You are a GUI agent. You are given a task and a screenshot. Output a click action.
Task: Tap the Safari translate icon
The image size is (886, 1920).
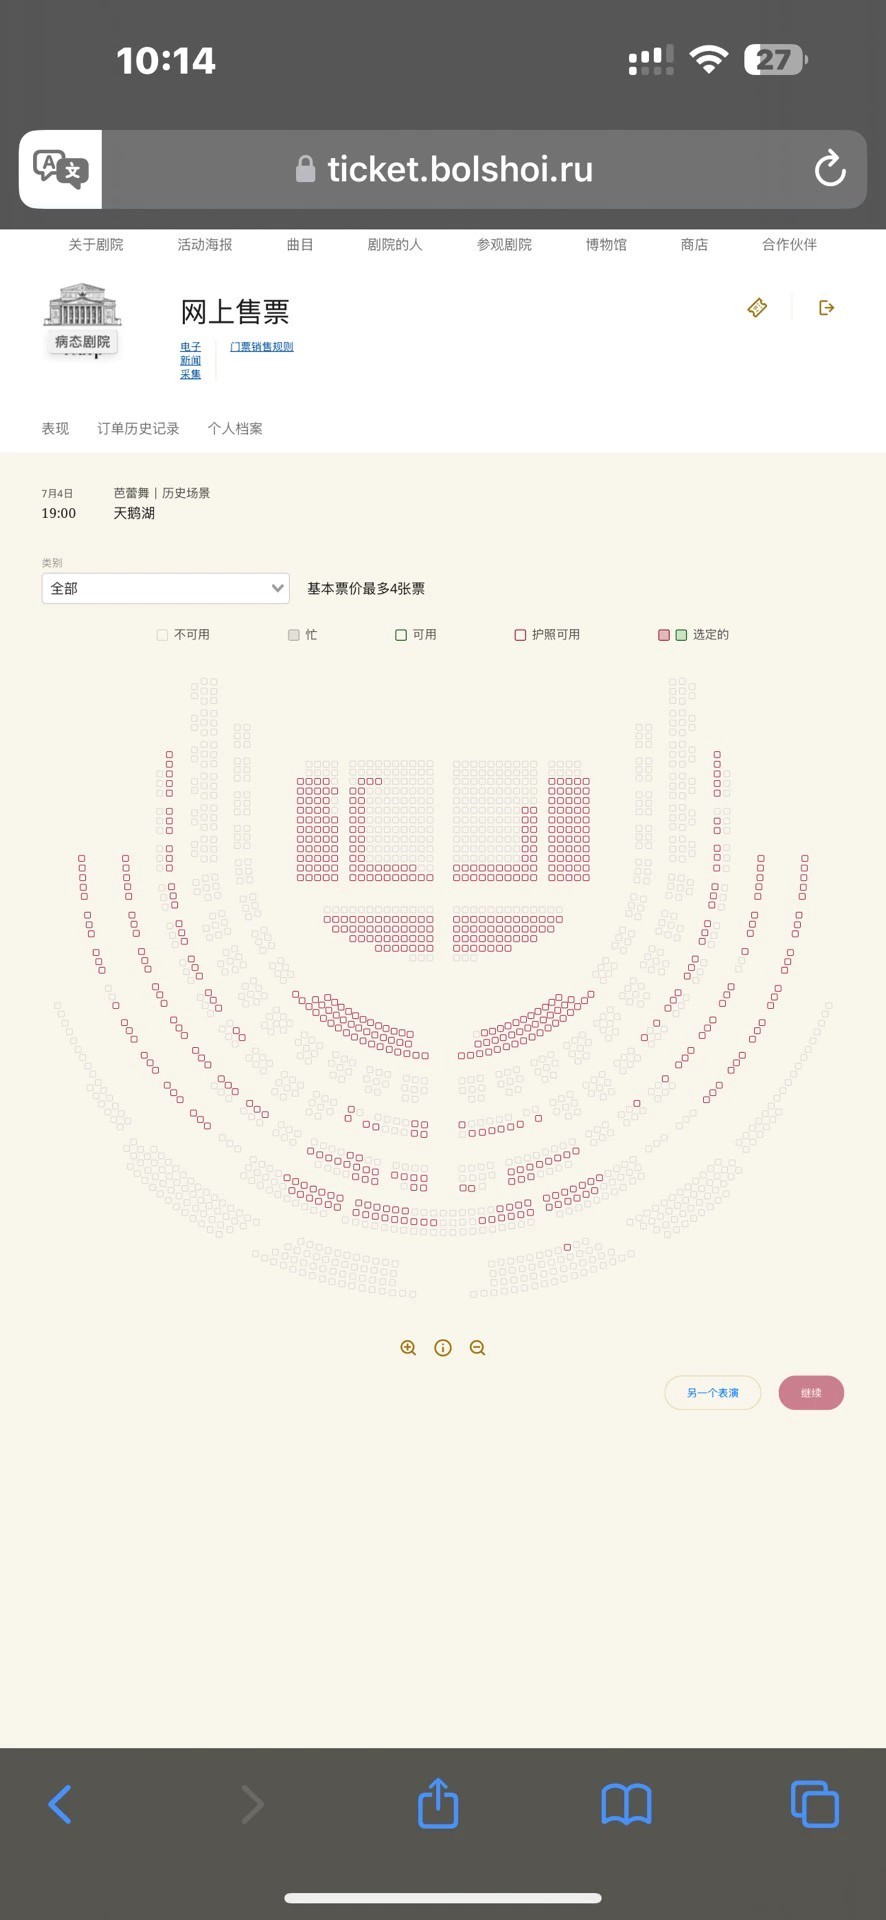click(x=60, y=169)
